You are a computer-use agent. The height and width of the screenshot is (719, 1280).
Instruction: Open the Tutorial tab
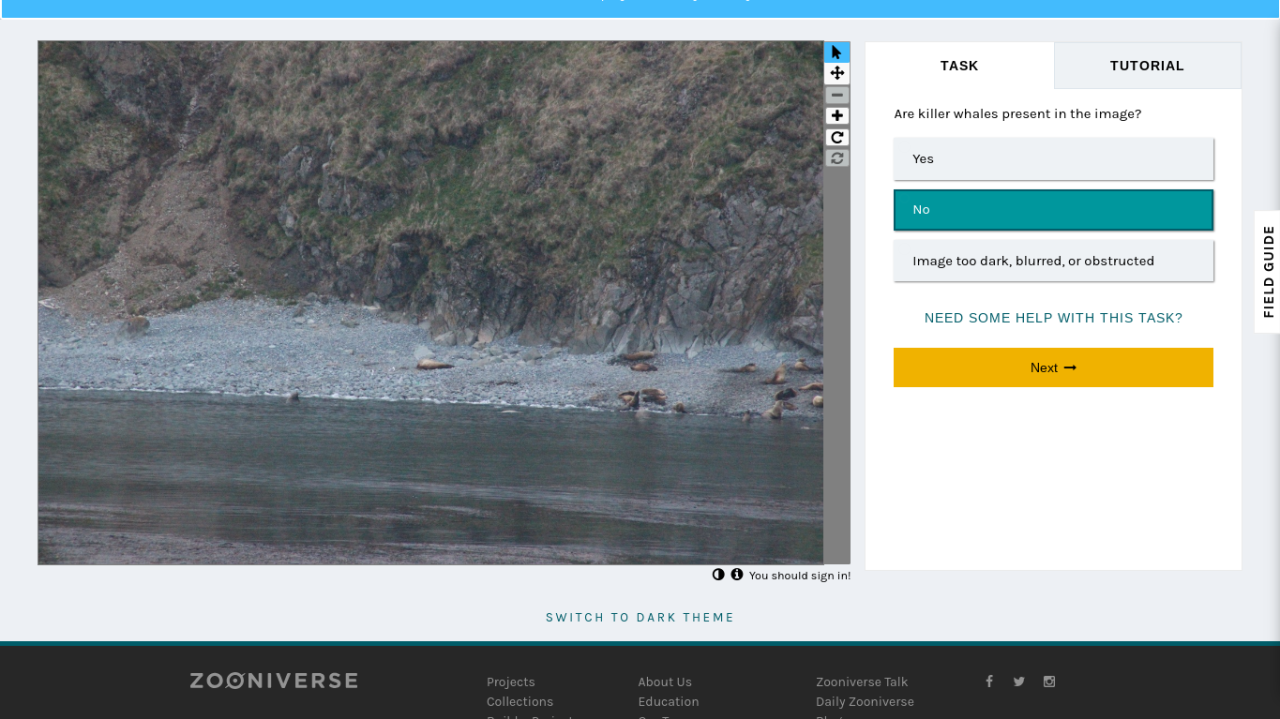(x=1147, y=66)
